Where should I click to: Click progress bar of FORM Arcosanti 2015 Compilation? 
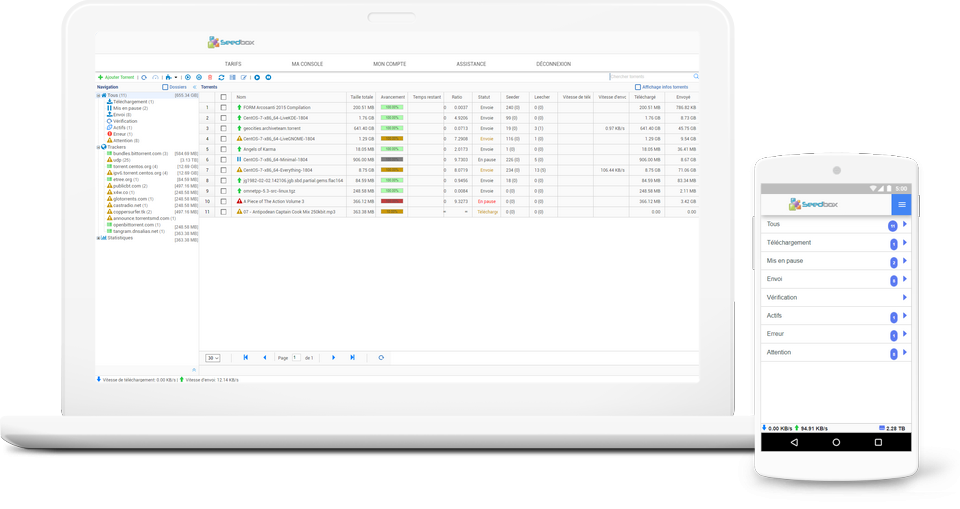tap(392, 107)
